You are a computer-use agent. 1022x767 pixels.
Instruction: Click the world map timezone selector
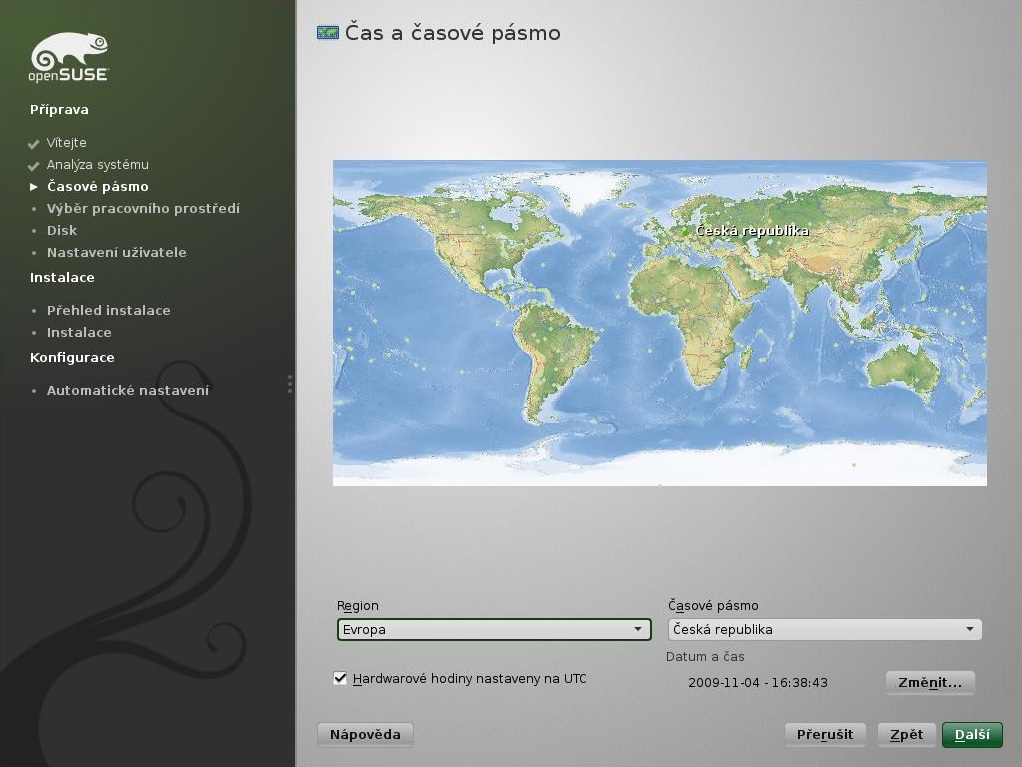point(660,323)
